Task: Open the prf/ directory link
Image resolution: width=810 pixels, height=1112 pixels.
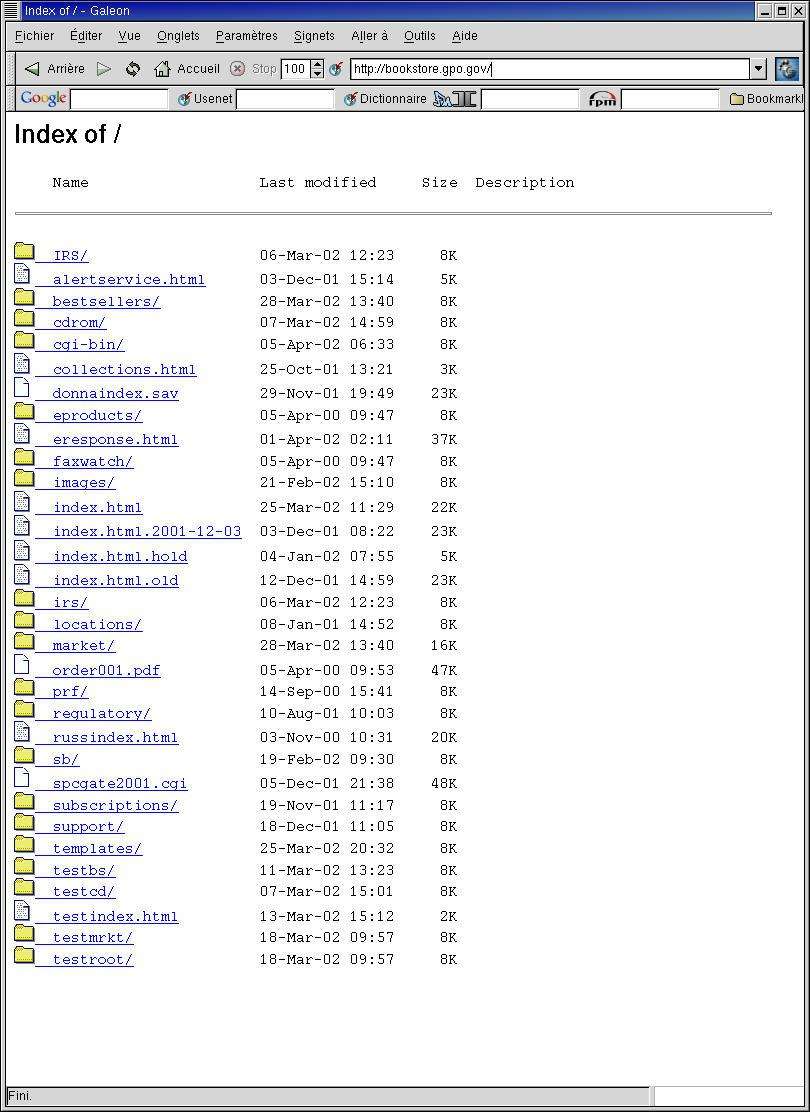Action: point(70,691)
